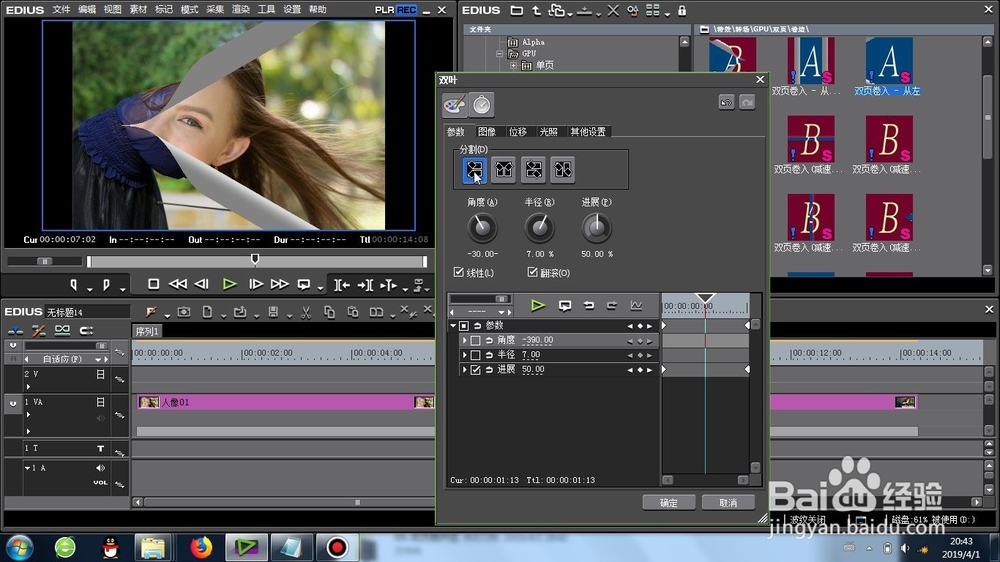Click the folder icon in the bin toolbar
Screen dimensions: 1000x562
point(517,10)
